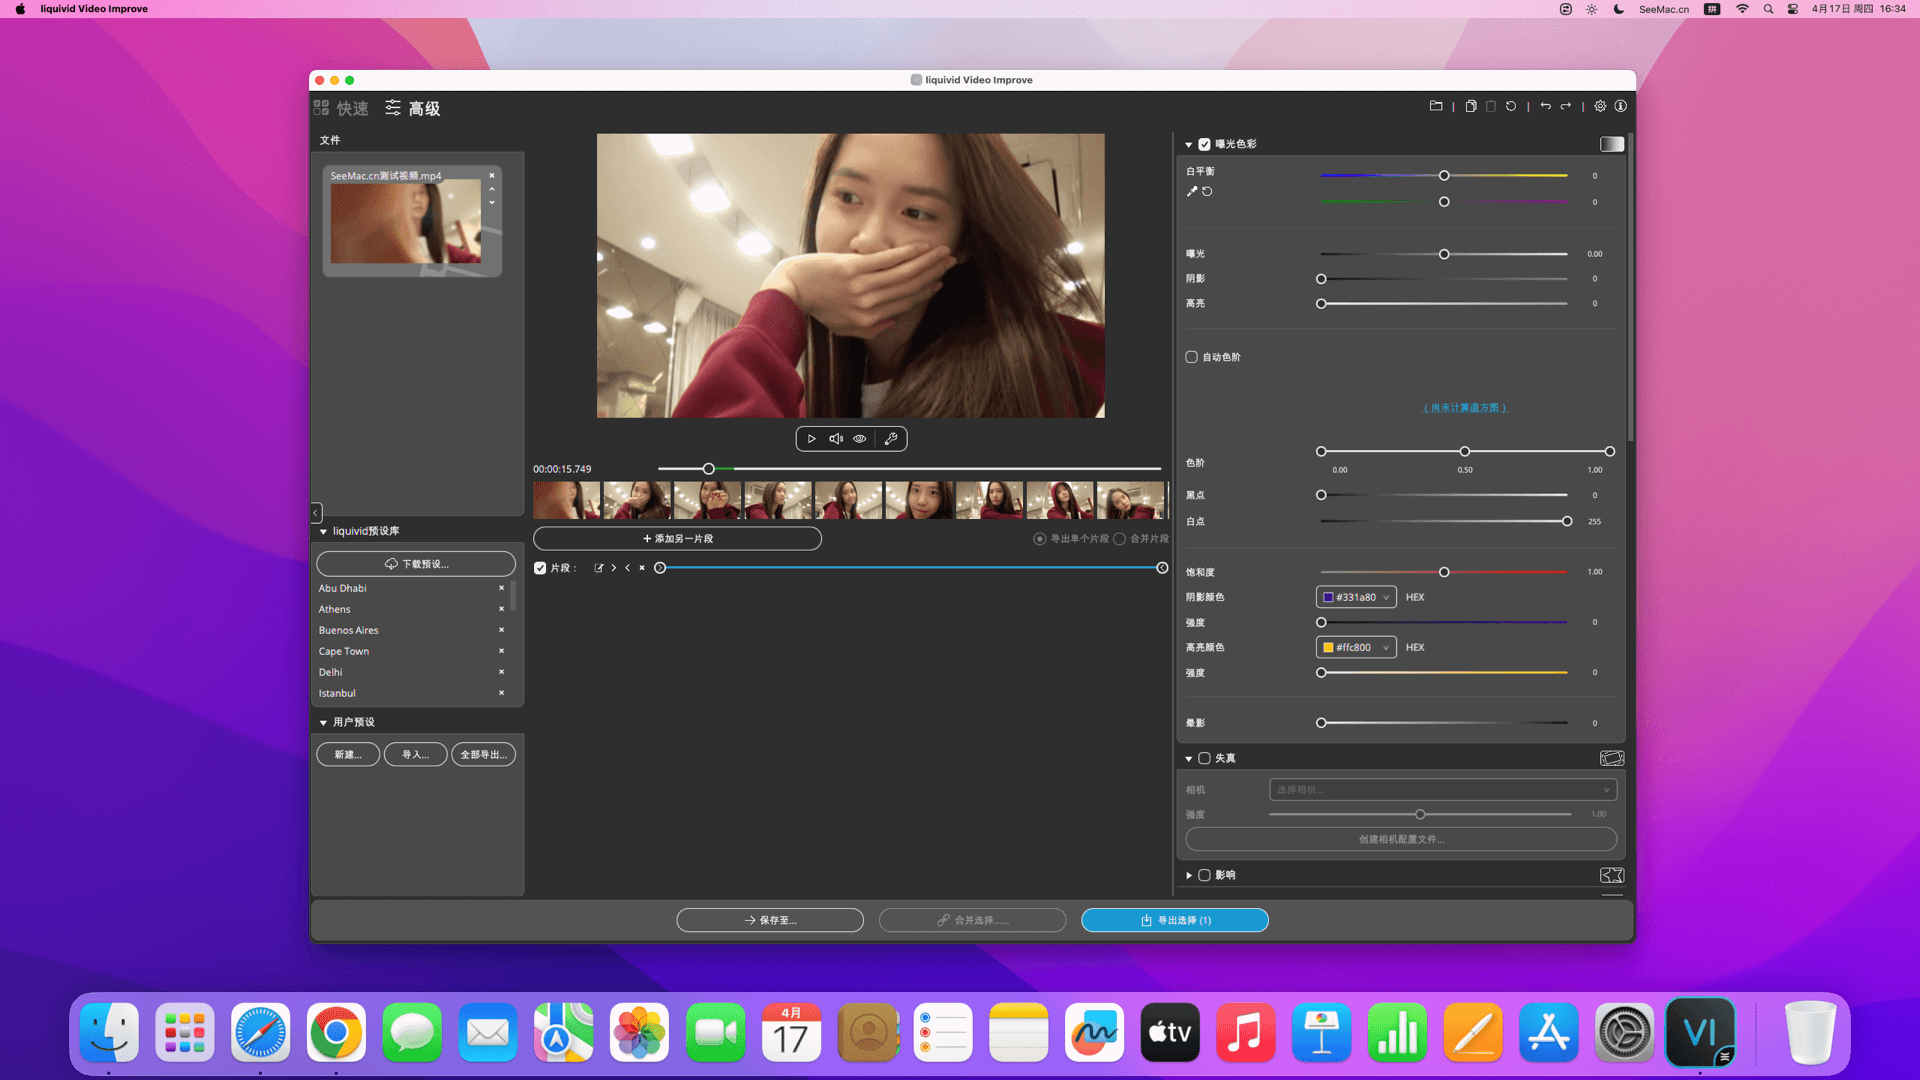Click the segment edit pencil icon
This screenshot has height=1080, width=1920.
[599, 568]
